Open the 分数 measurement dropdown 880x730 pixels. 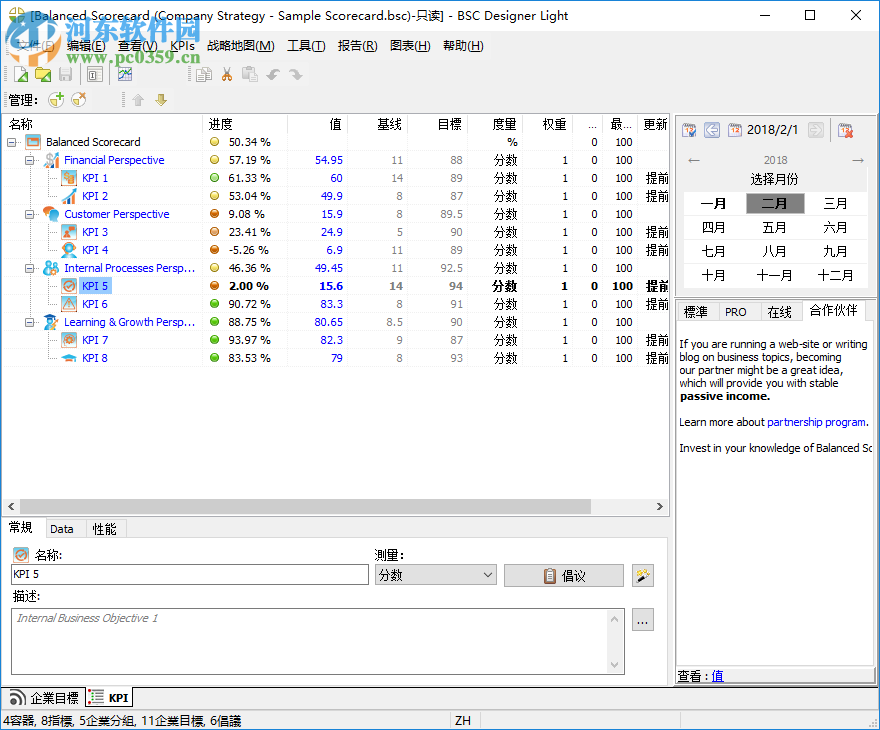point(435,574)
